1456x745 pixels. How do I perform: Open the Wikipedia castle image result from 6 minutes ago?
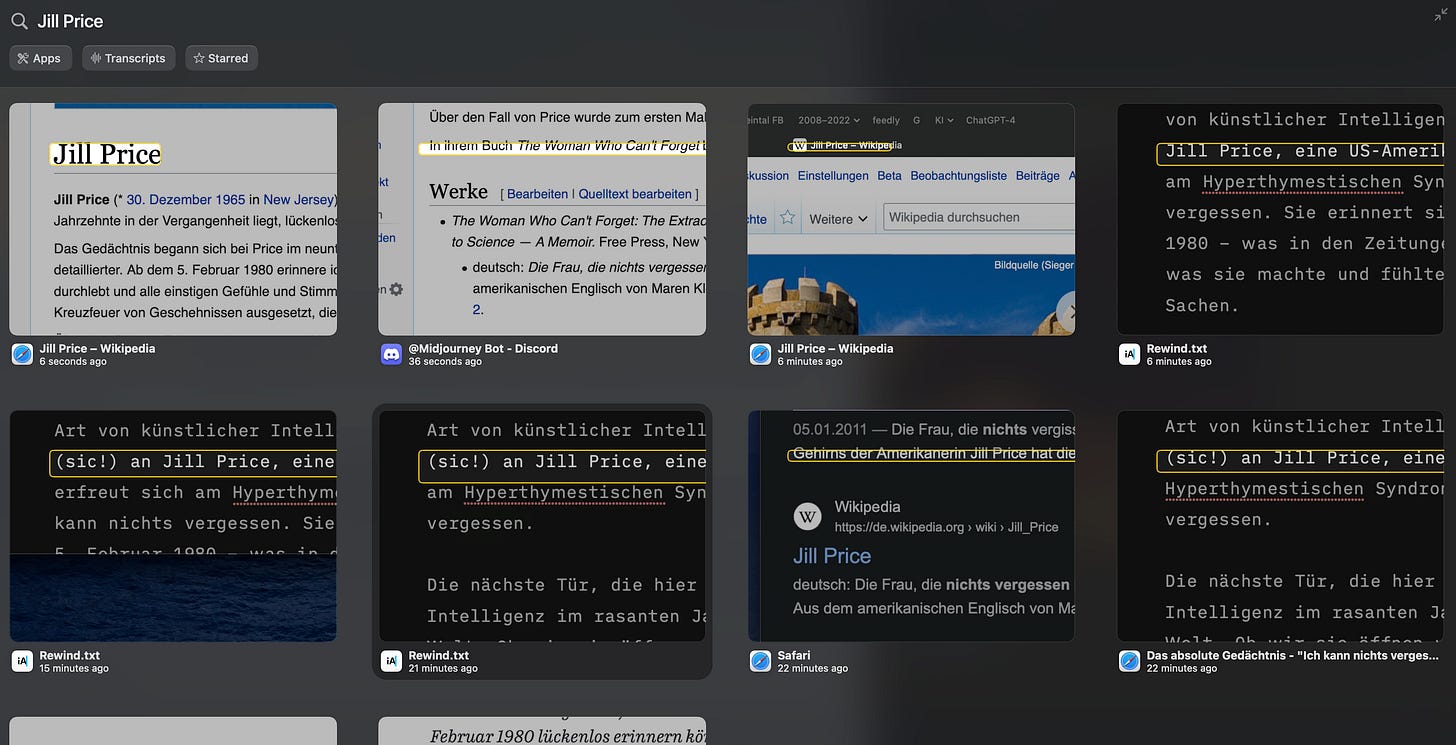(911, 219)
